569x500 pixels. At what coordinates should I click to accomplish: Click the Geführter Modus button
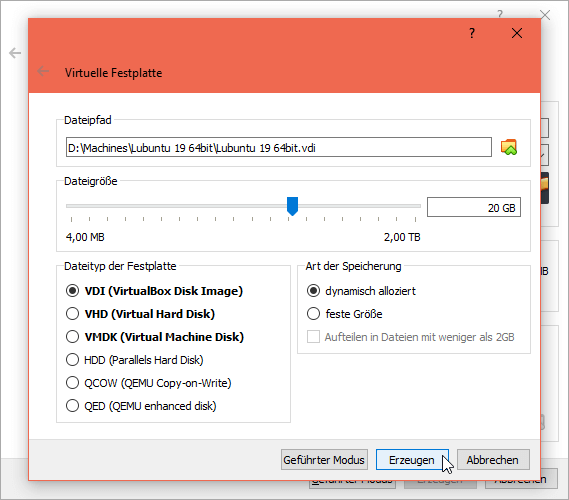(x=324, y=460)
